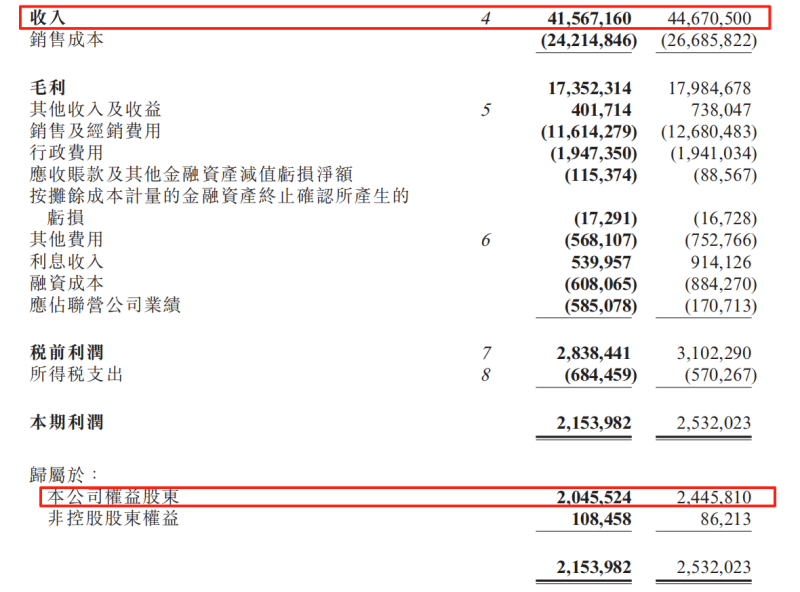Click the 所得税支出 label
The height and width of the screenshot is (592, 800).
(76, 374)
